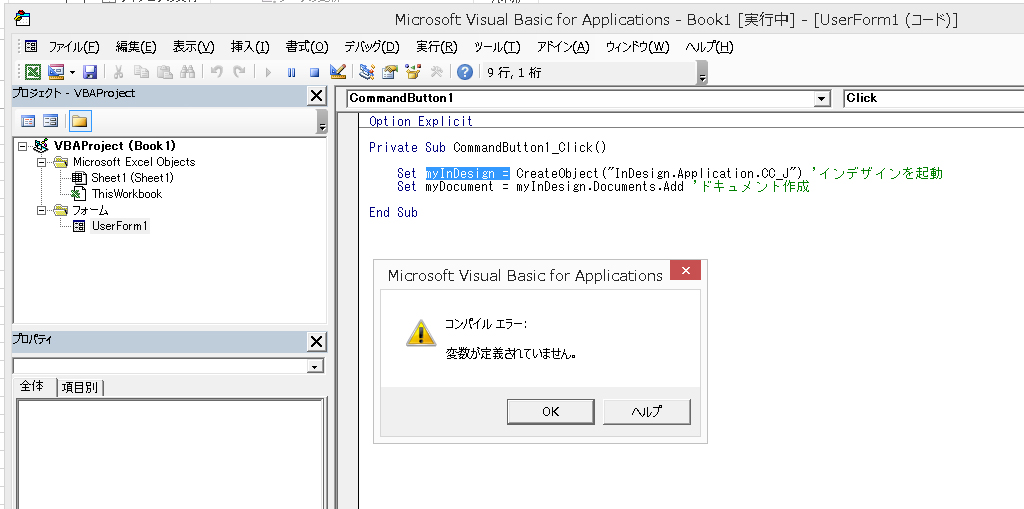Screen dimensions: 1024x509
Task: Open the ツール(T) menu
Action: coord(497,47)
